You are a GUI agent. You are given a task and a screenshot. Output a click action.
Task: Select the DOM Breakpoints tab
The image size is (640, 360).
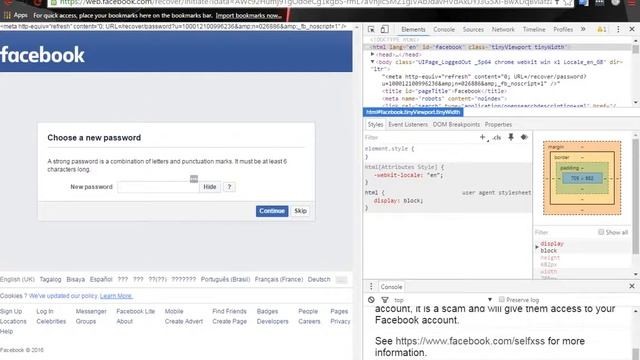[x=456, y=124]
